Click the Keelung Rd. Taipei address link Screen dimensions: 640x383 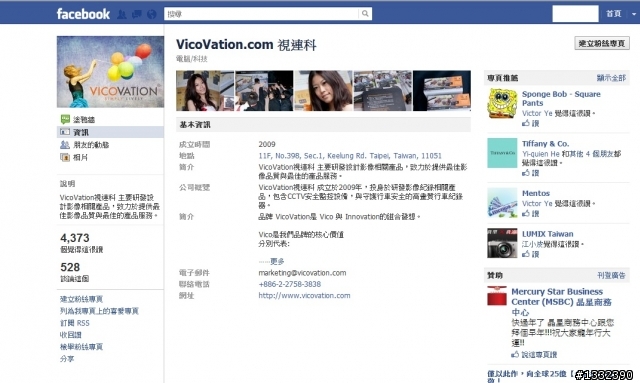350,156
